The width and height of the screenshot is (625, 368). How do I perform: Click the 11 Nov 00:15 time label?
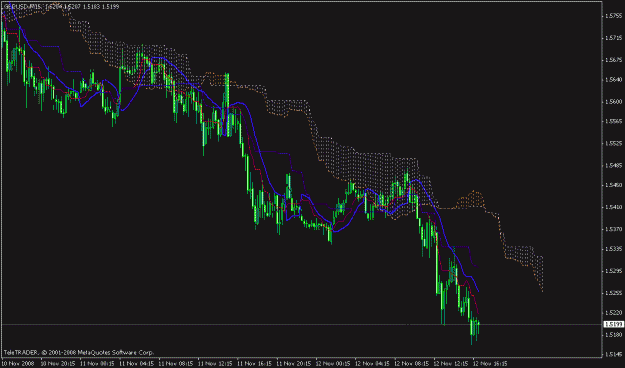coord(97,364)
